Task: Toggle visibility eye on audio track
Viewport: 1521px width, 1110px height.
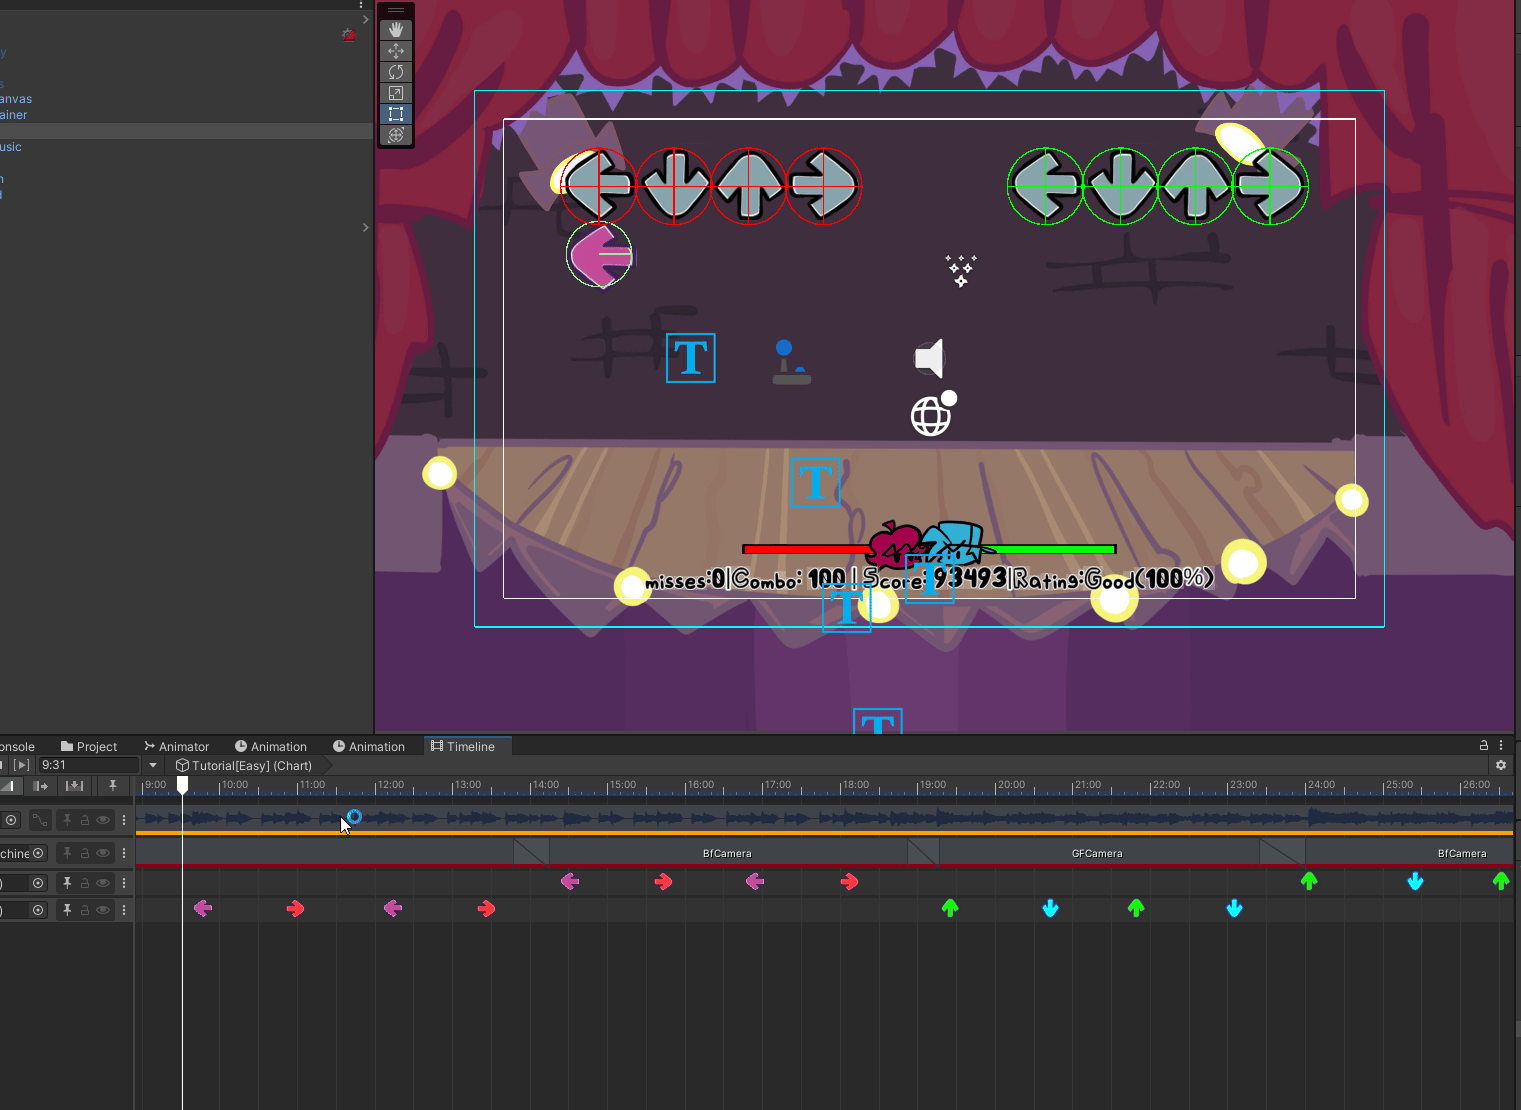Action: (x=103, y=820)
